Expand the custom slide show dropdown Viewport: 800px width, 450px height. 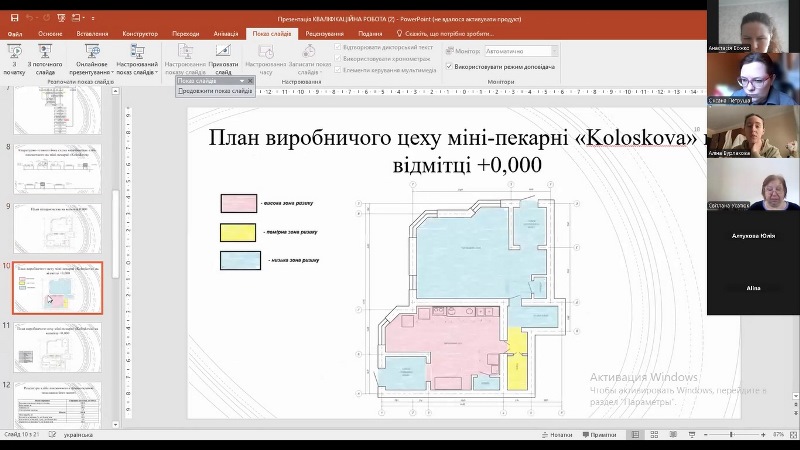(138, 60)
